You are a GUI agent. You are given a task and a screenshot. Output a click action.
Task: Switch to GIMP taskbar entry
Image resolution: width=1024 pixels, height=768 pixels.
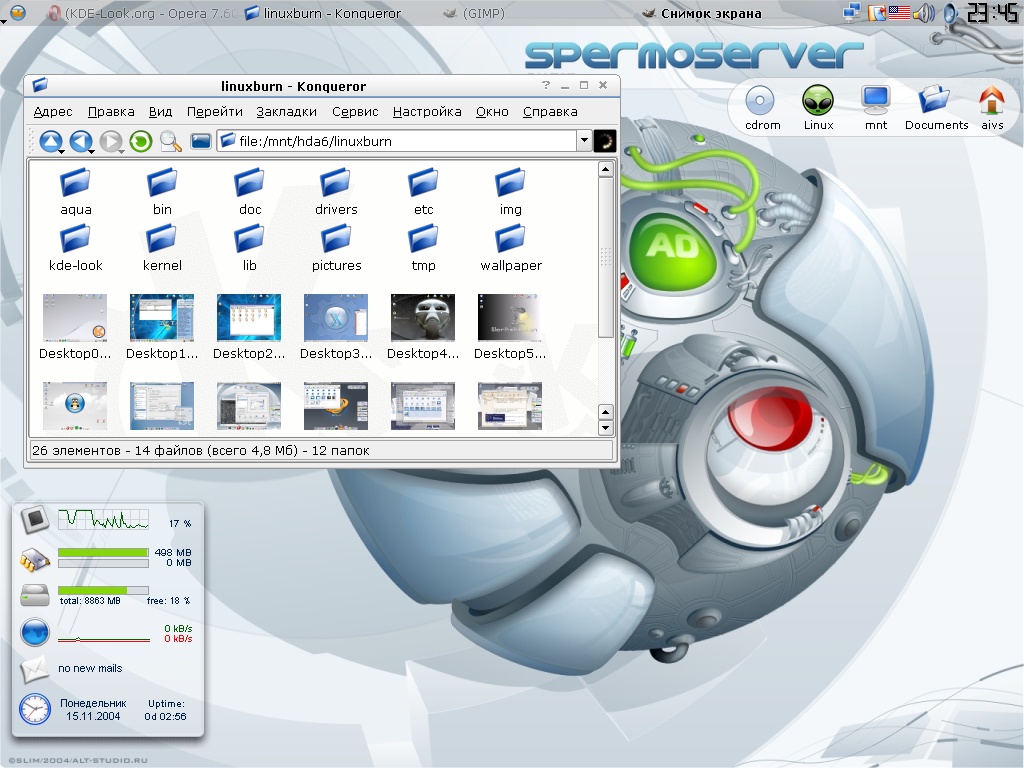point(473,13)
